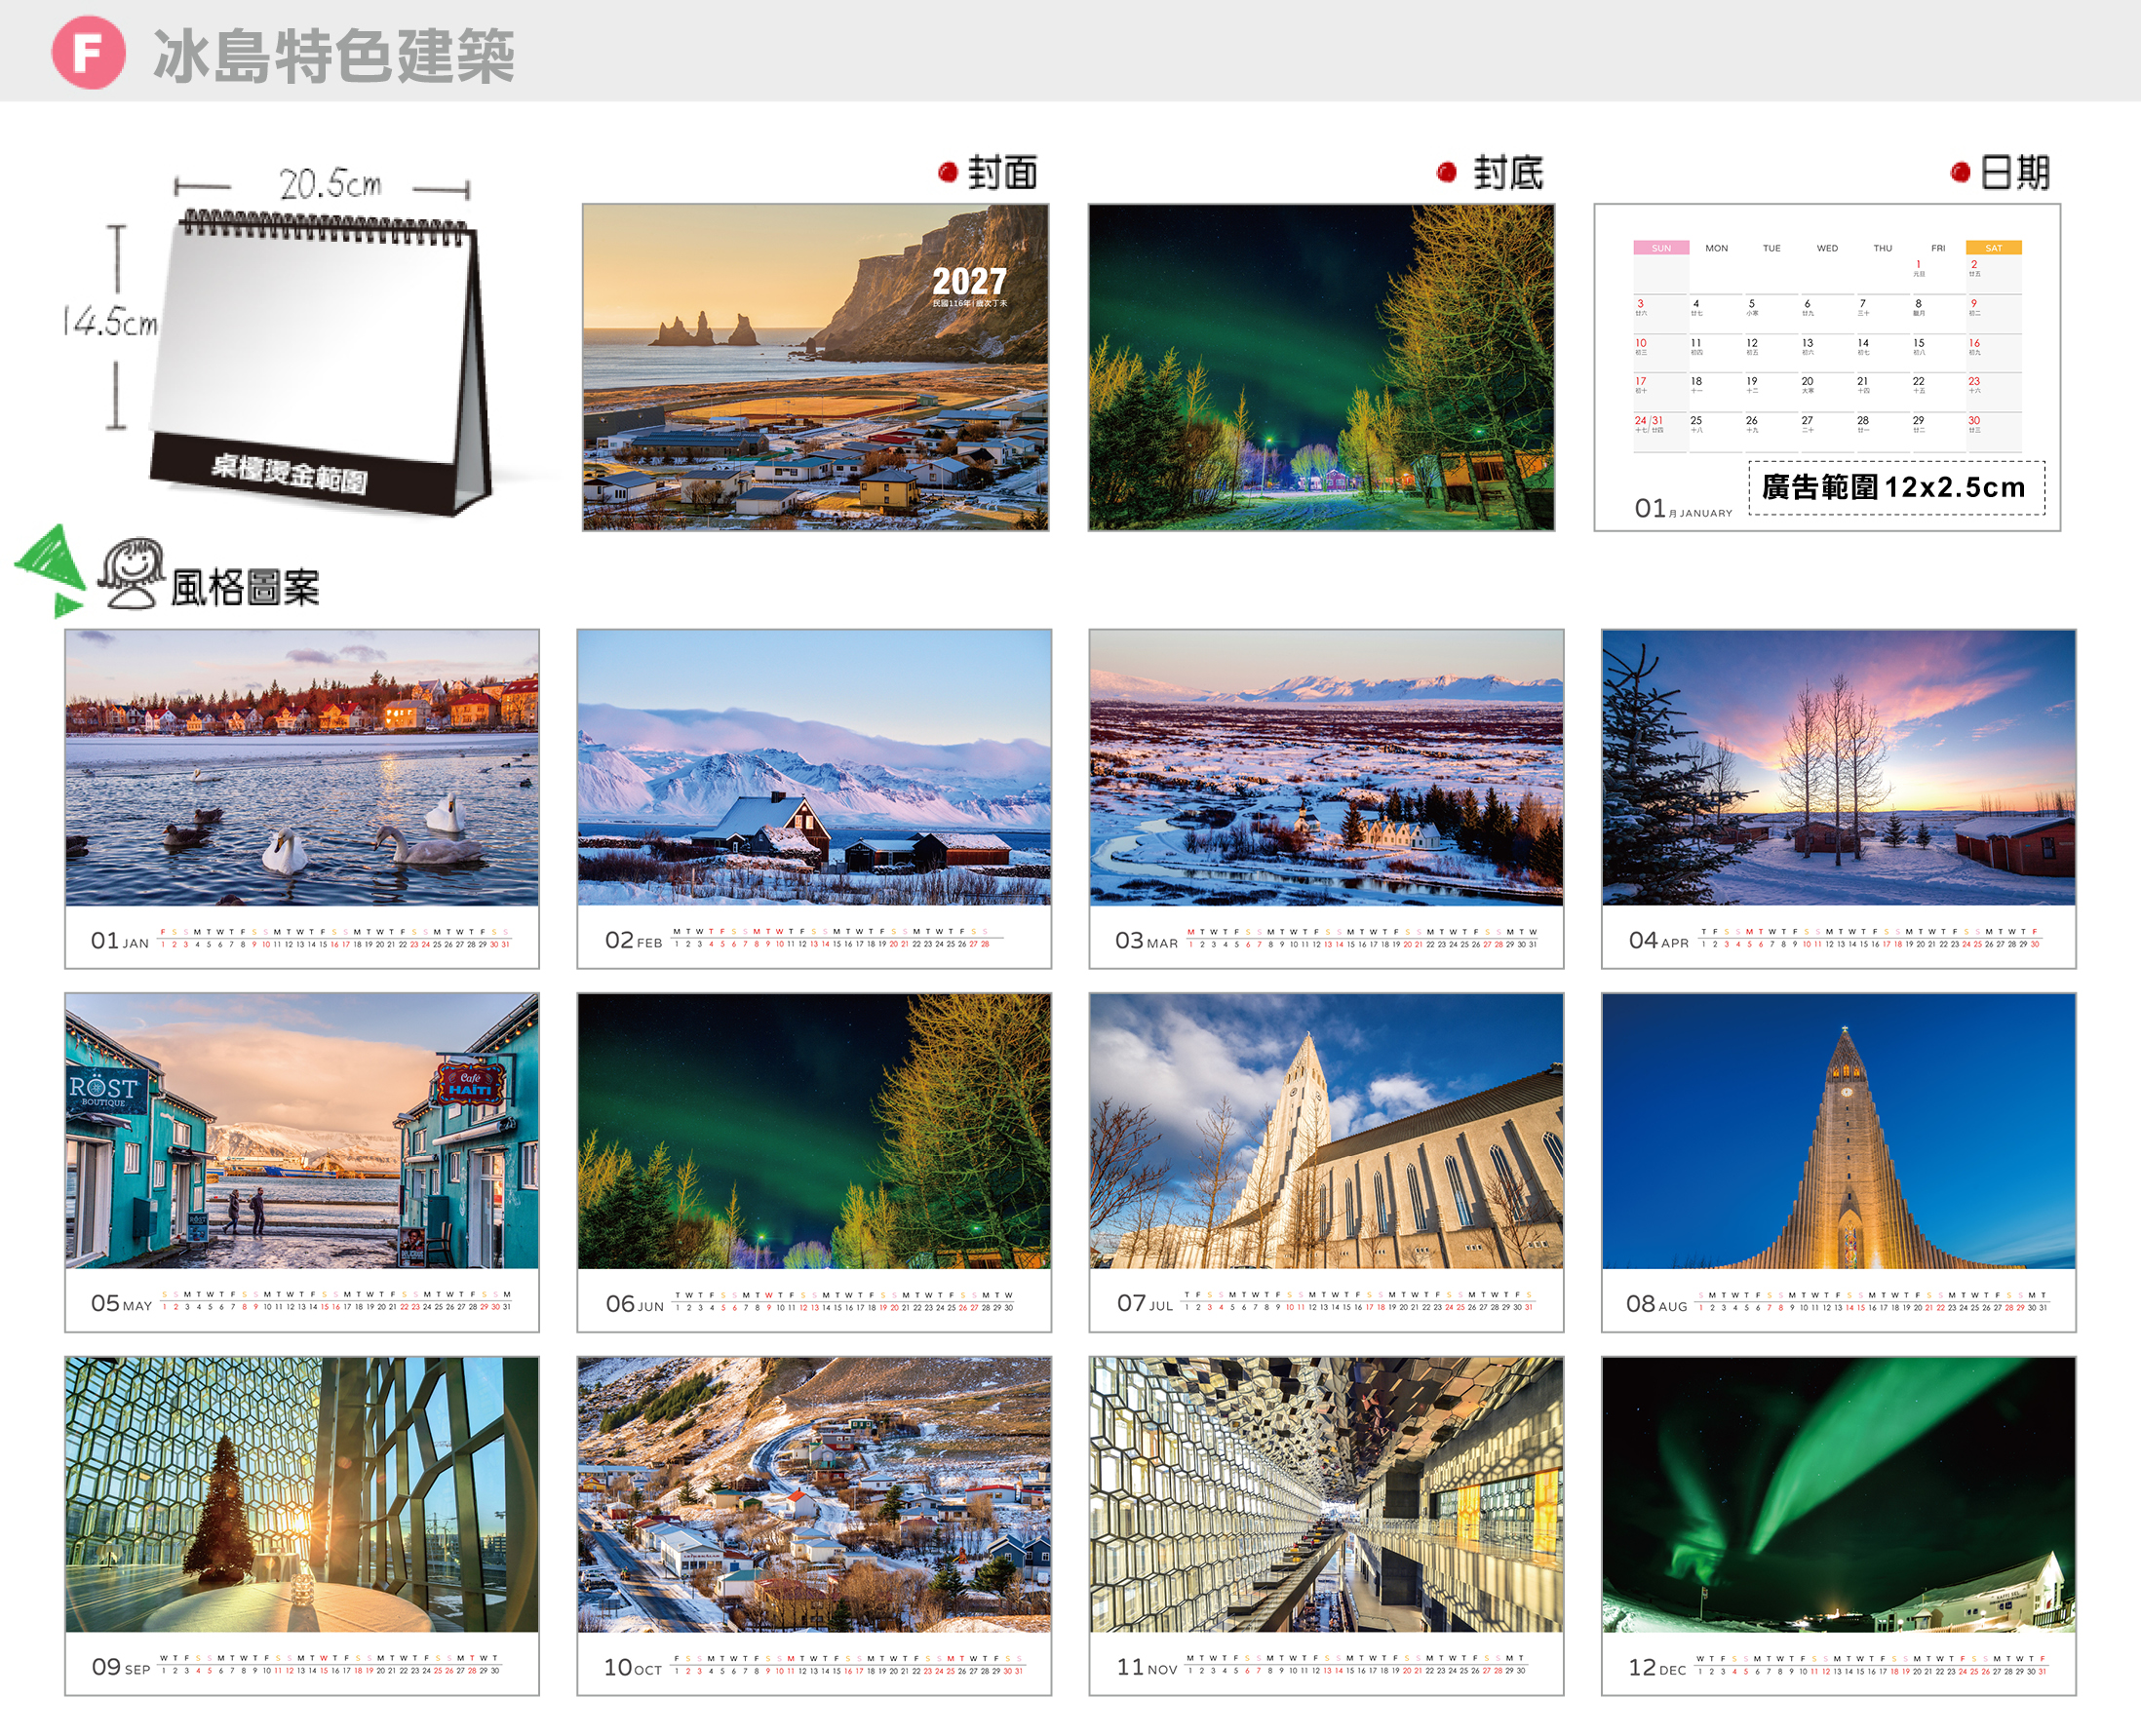Open the August church tower night photo
This screenshot has width=2141, height=1736.
click(1838, 1131)
